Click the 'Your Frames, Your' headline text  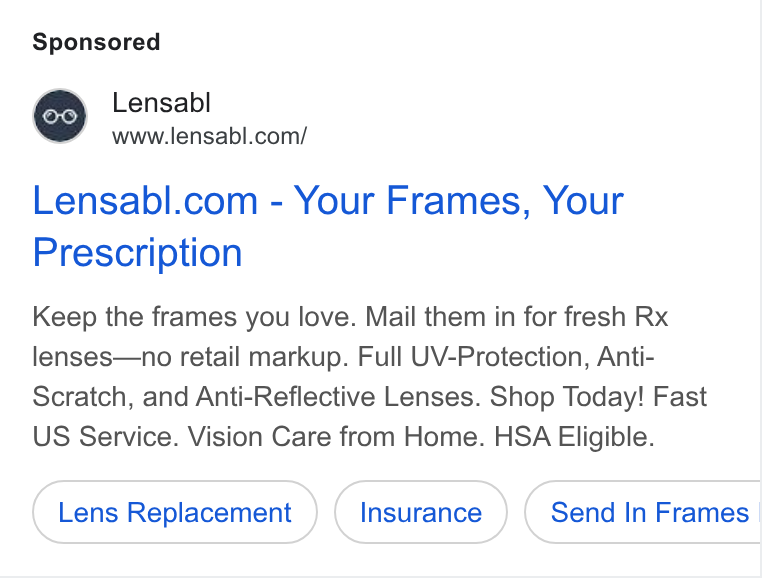point(459,200)
